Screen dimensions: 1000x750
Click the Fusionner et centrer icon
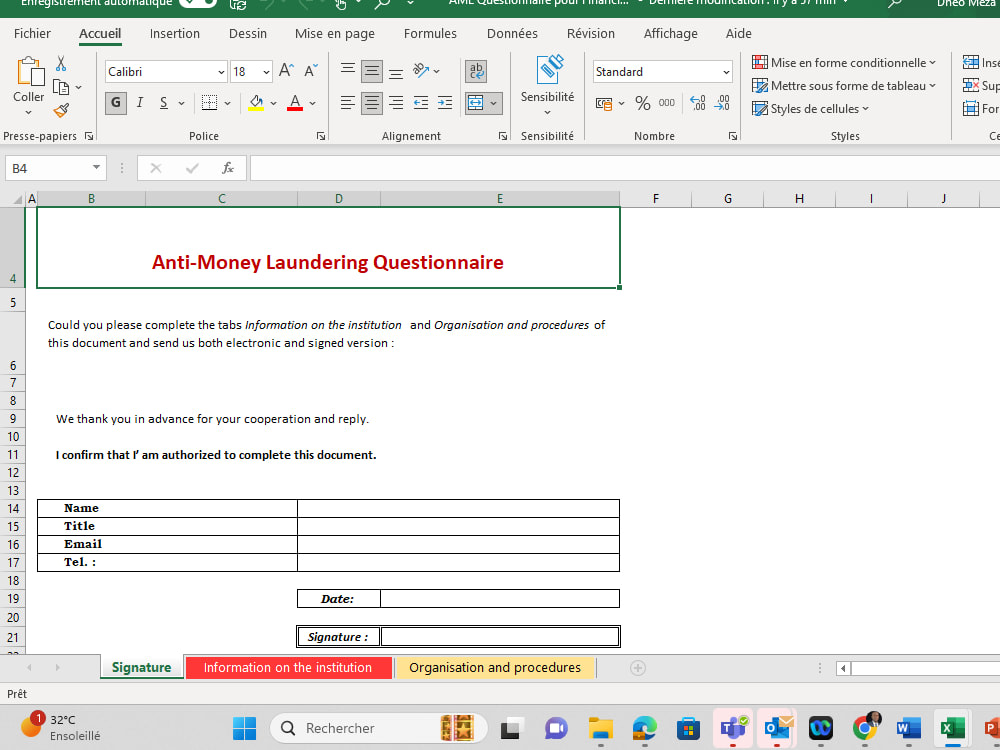(478, 102)
